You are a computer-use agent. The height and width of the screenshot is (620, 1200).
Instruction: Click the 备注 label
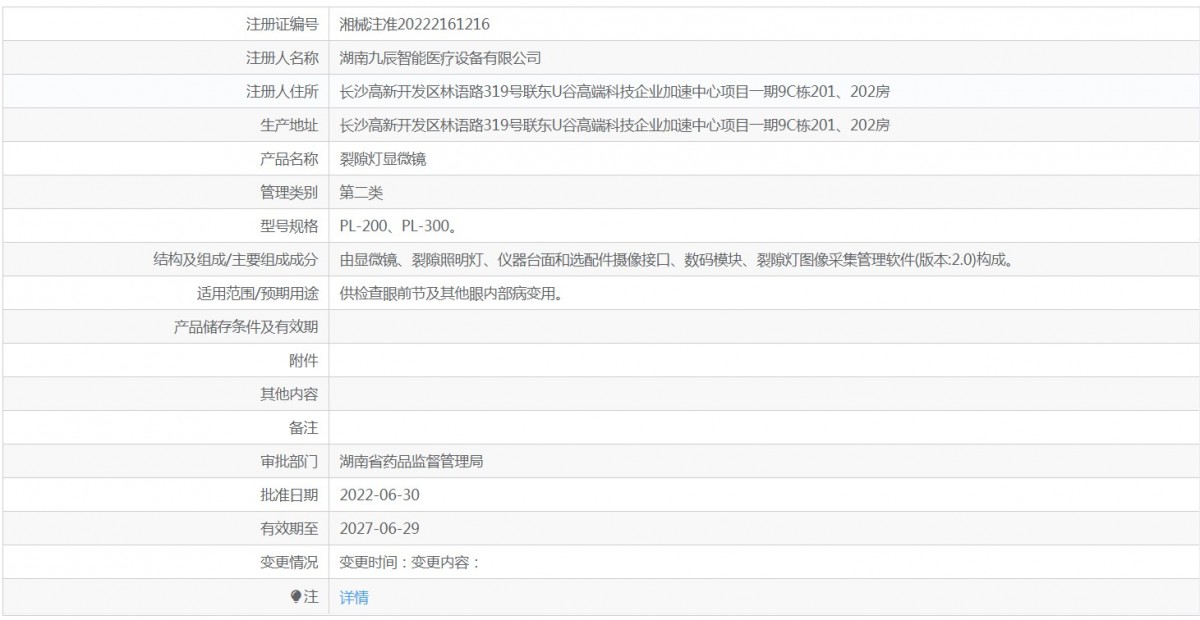click(x=304, y=428)
